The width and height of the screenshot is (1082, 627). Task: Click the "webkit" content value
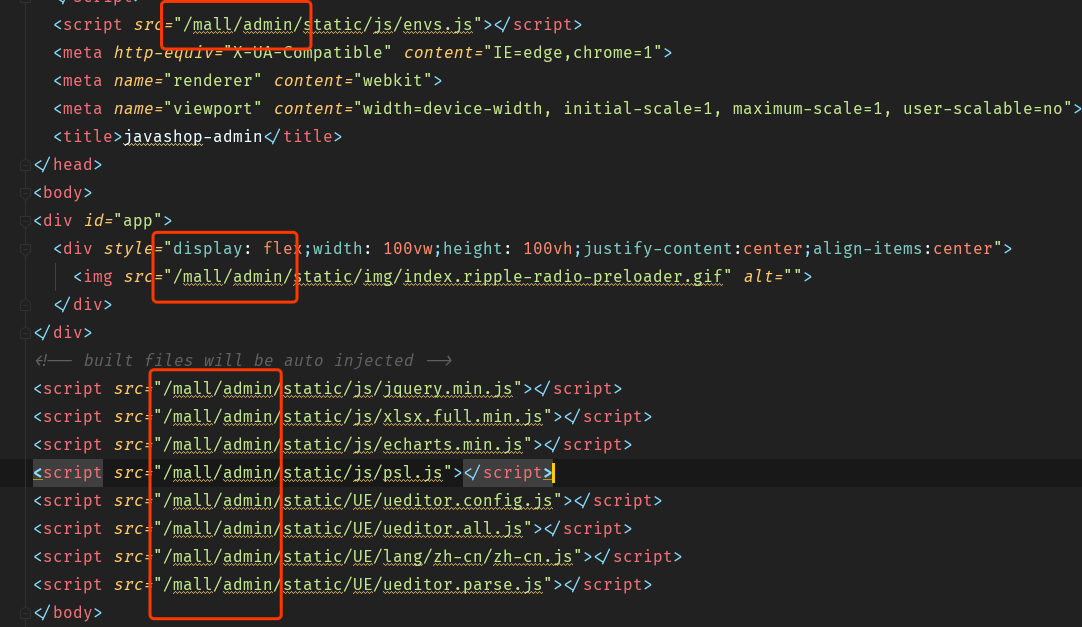click(393, 81)
